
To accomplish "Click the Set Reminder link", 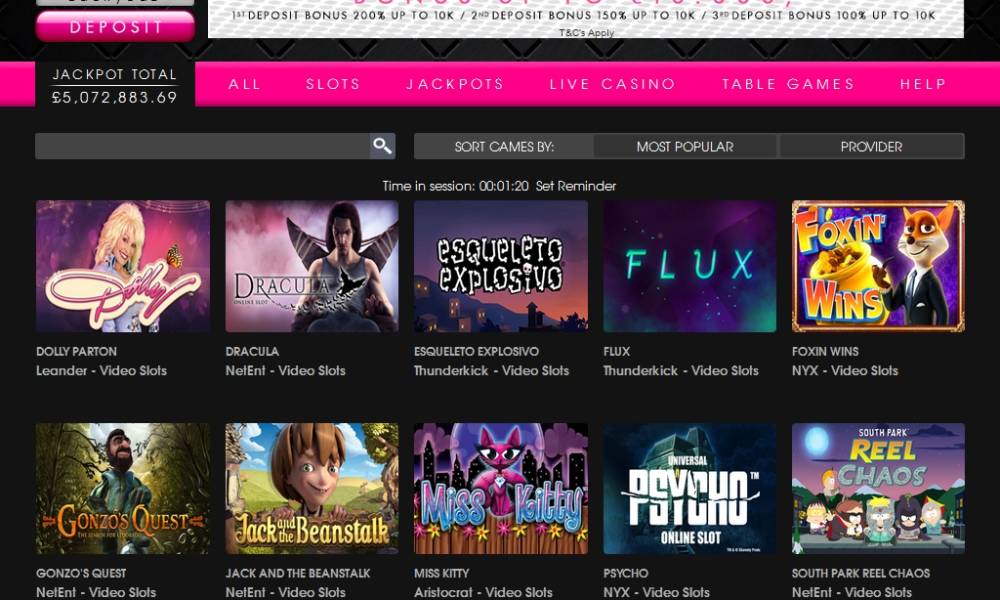I will [x=576, y=186].
